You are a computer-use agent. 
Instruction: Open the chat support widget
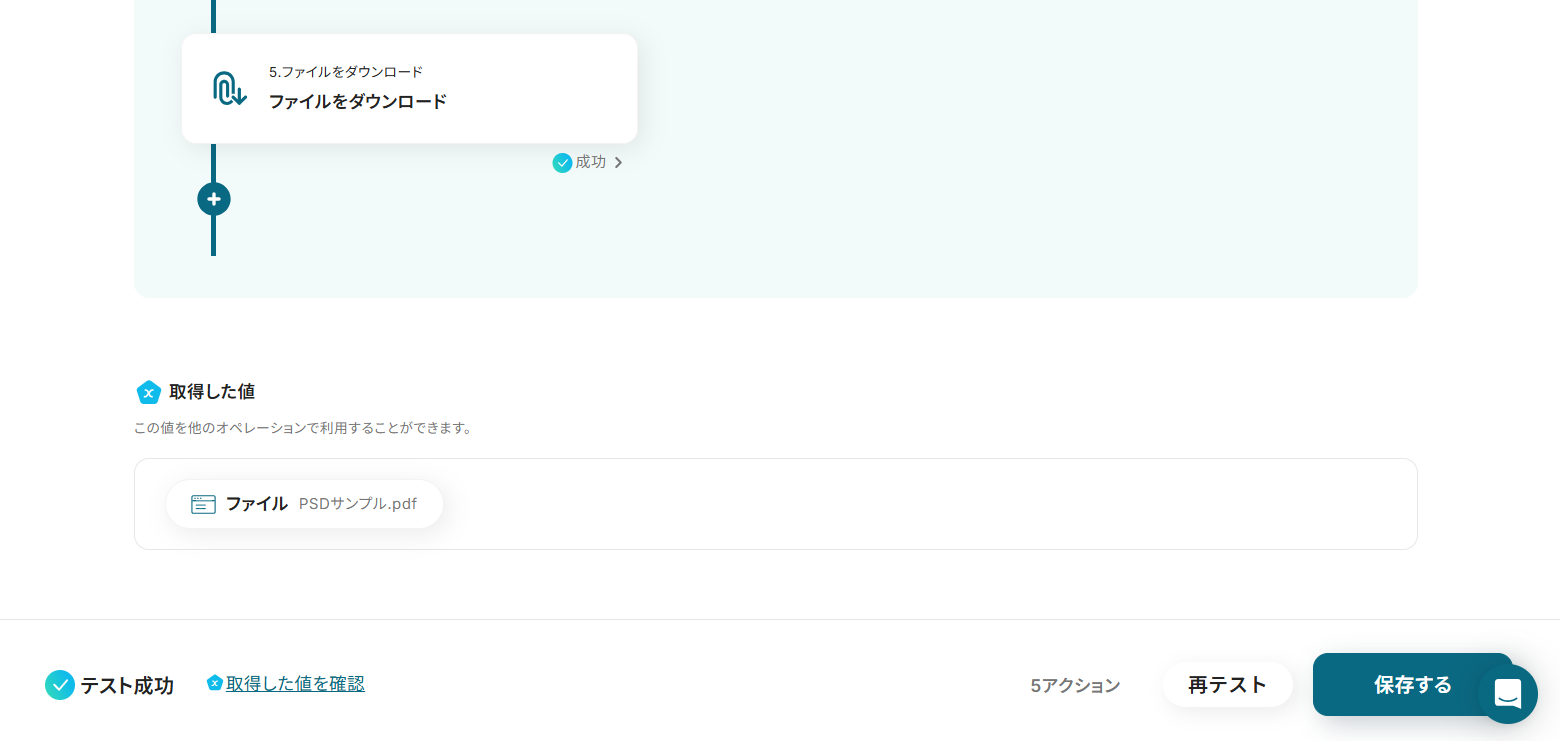(1507, 693)
